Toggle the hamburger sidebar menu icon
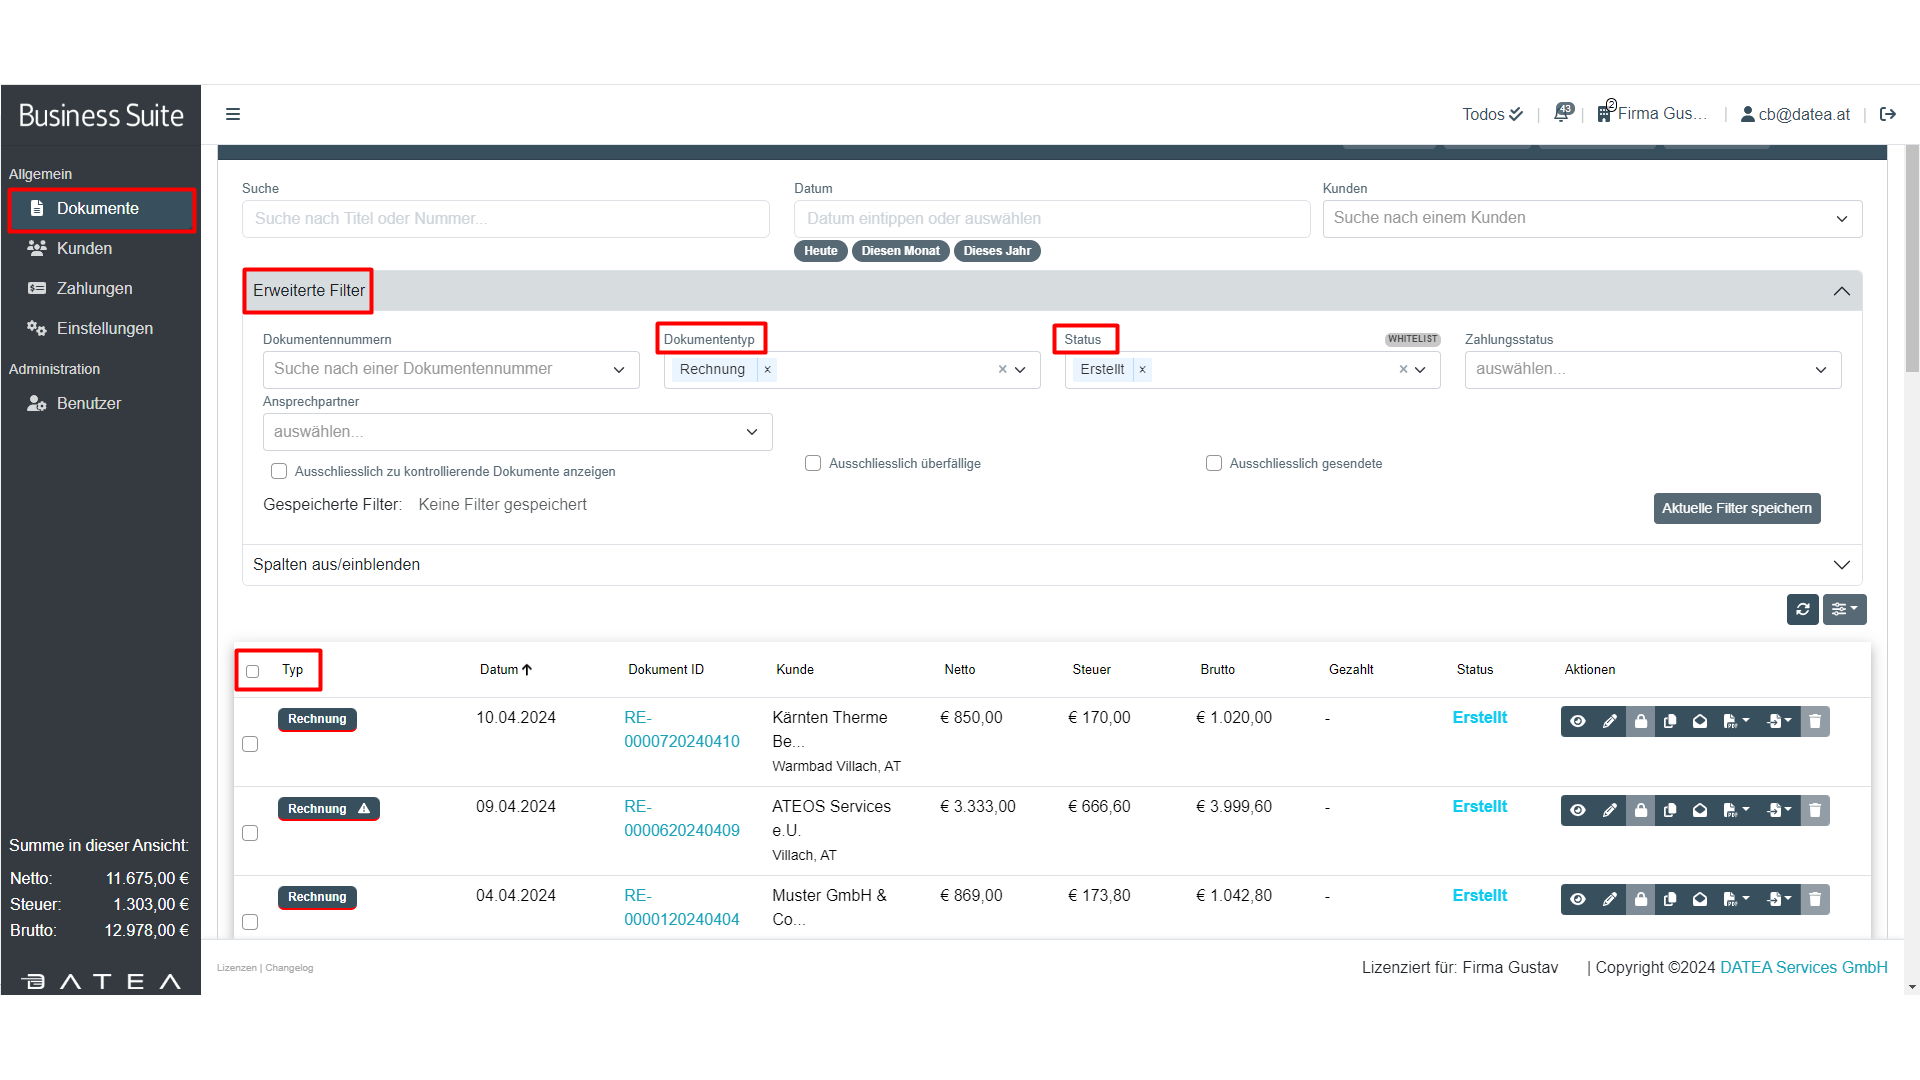Image resolution: width=1920 pixels, height=1080 pixels. [233, 114]
